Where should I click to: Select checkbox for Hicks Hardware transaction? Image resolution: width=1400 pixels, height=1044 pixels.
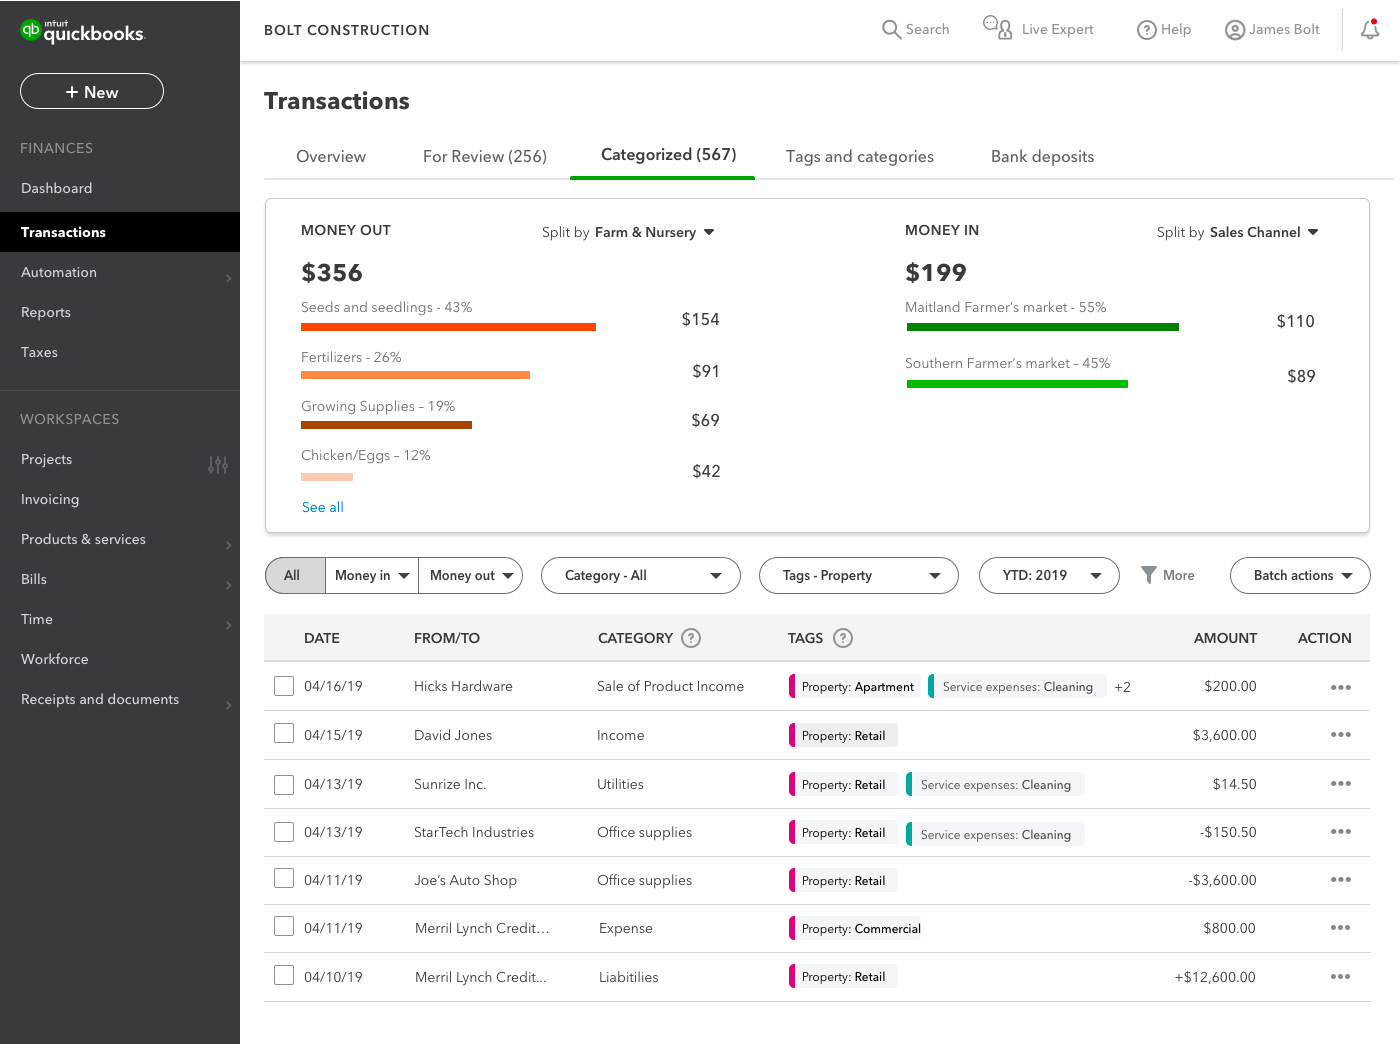[284, 686]
